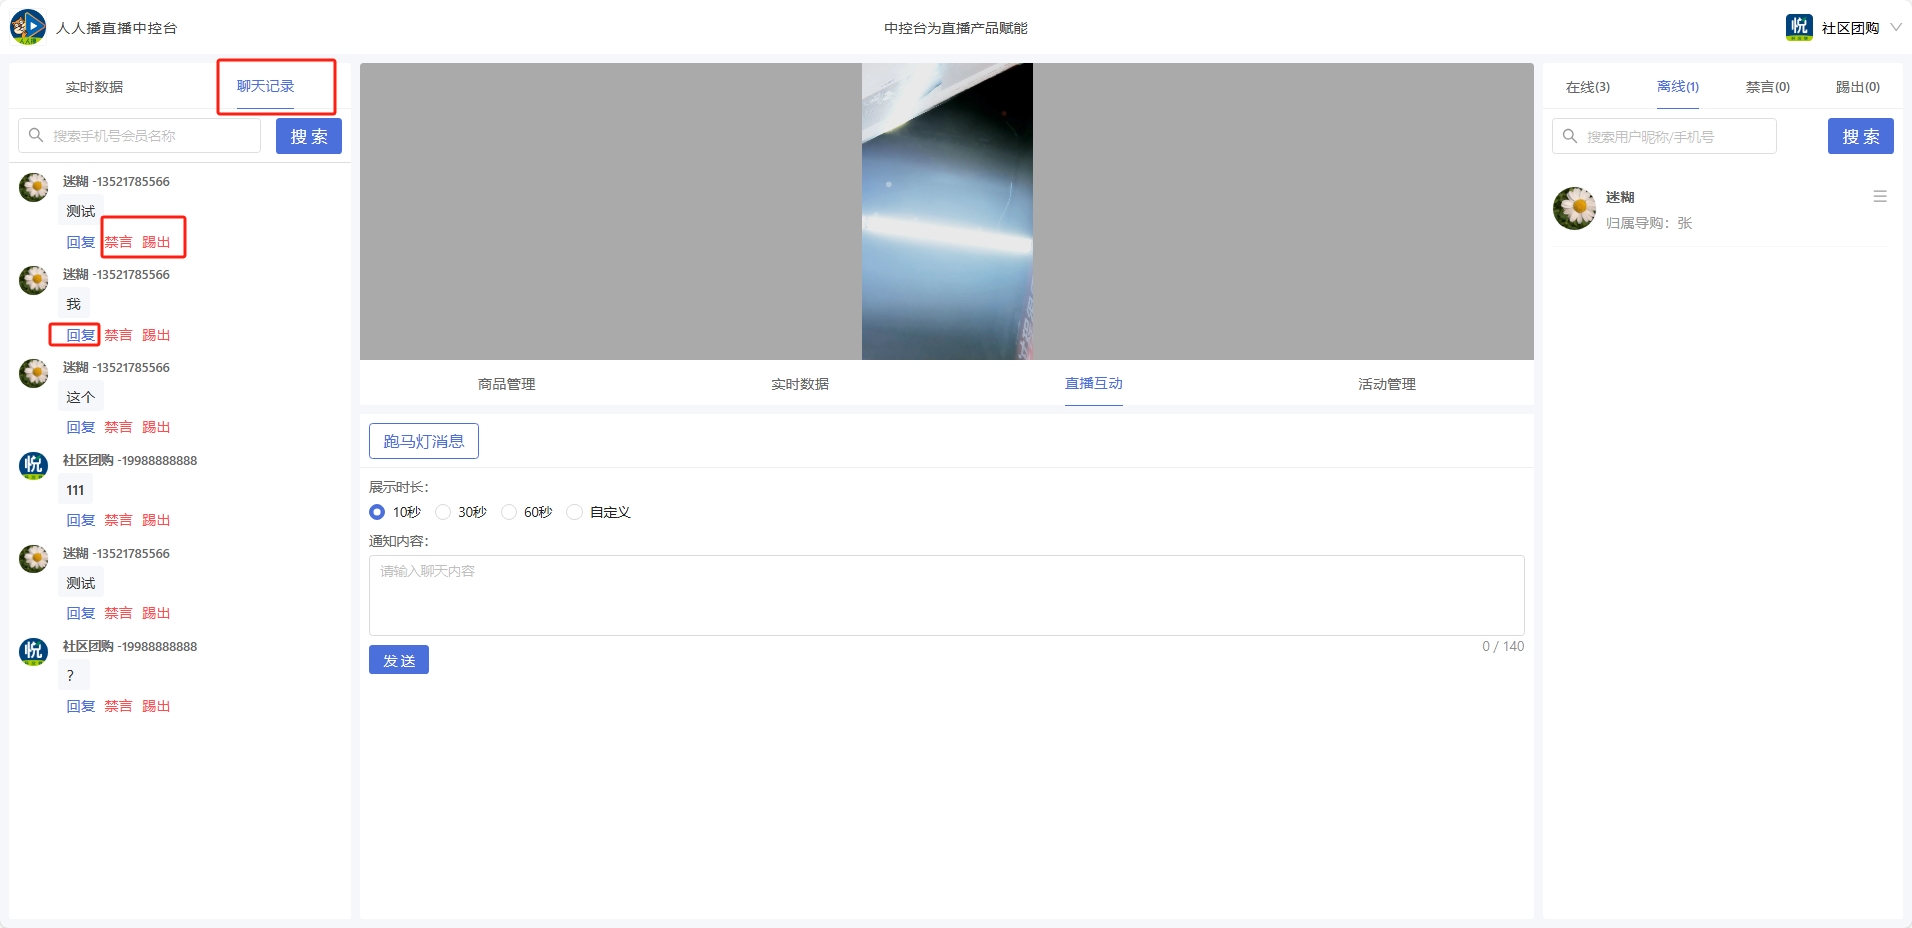Viewport: 1912px width, 928px height.
Task: Click the 人人播 logo icon
Action: tap(28, 27)
